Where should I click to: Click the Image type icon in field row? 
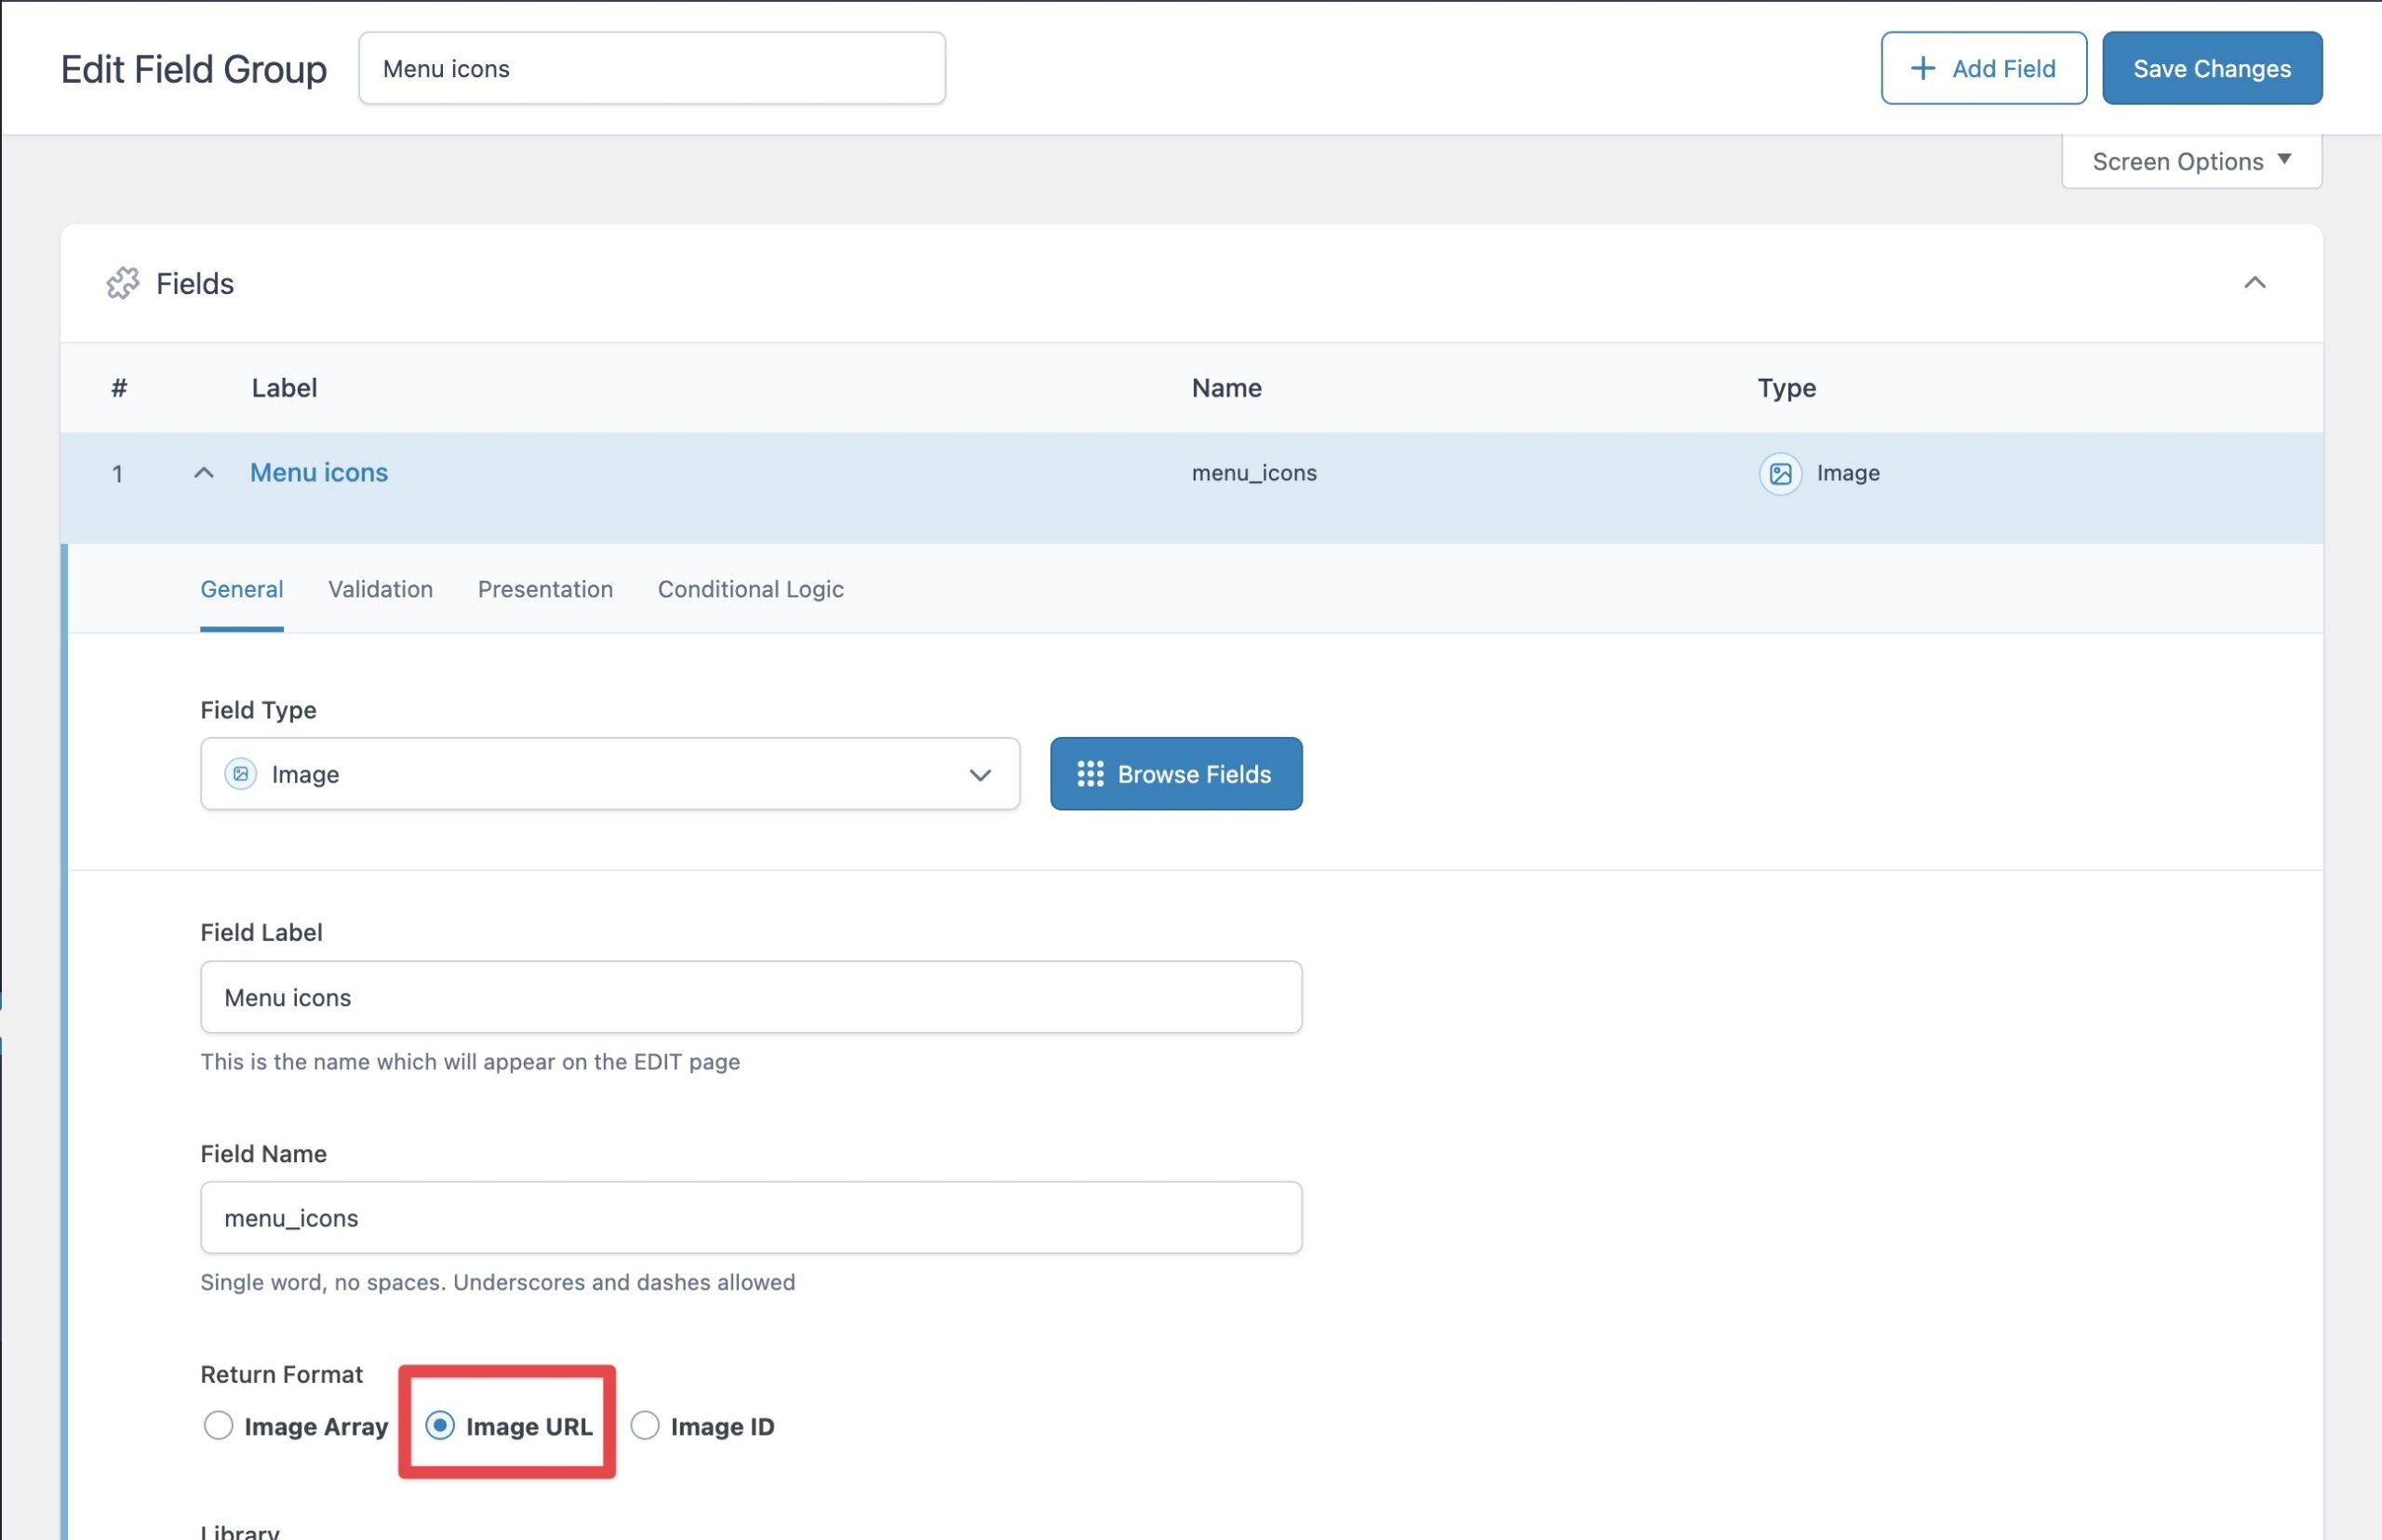tap(1780, 473)
